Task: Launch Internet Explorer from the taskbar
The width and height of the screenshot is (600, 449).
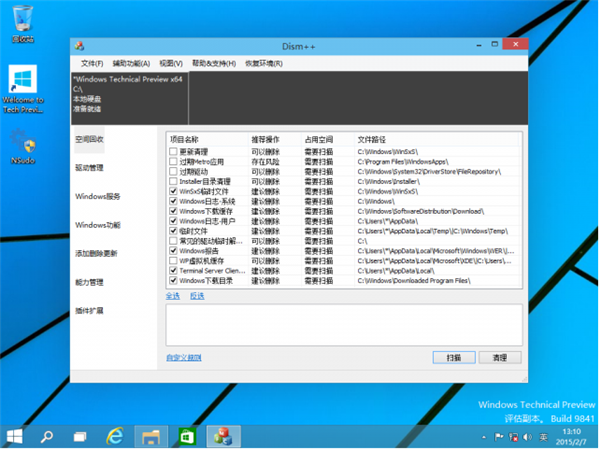Action: pos(115,436)
